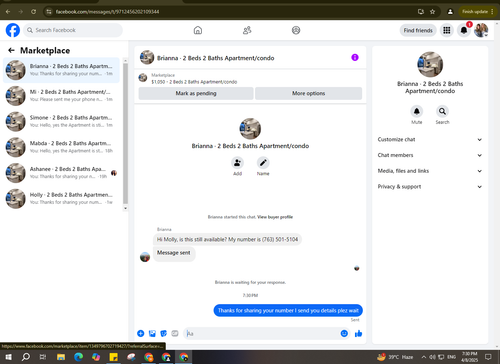This screenshot has width=500, height=364.
Task: Click the Facebook logo
Action: pyautogui.click(x=13, y=30)
